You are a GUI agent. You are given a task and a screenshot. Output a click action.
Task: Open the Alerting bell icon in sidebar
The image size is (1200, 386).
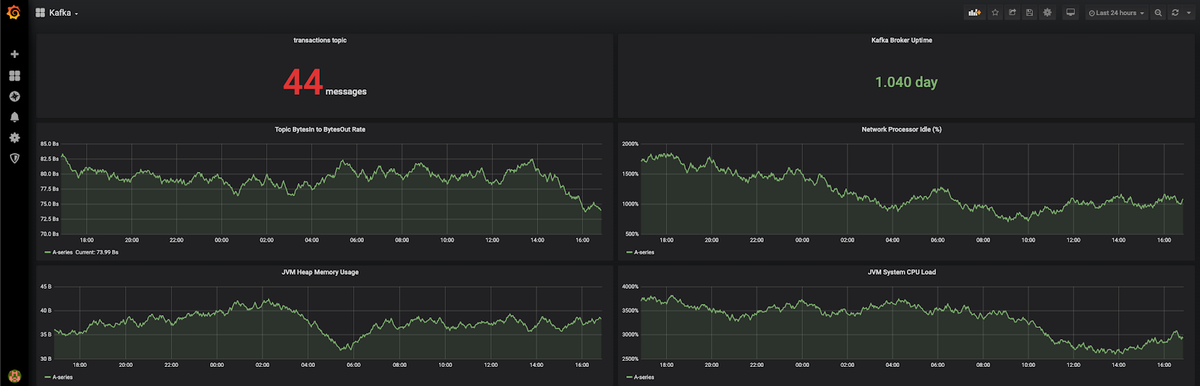(14, 117)
